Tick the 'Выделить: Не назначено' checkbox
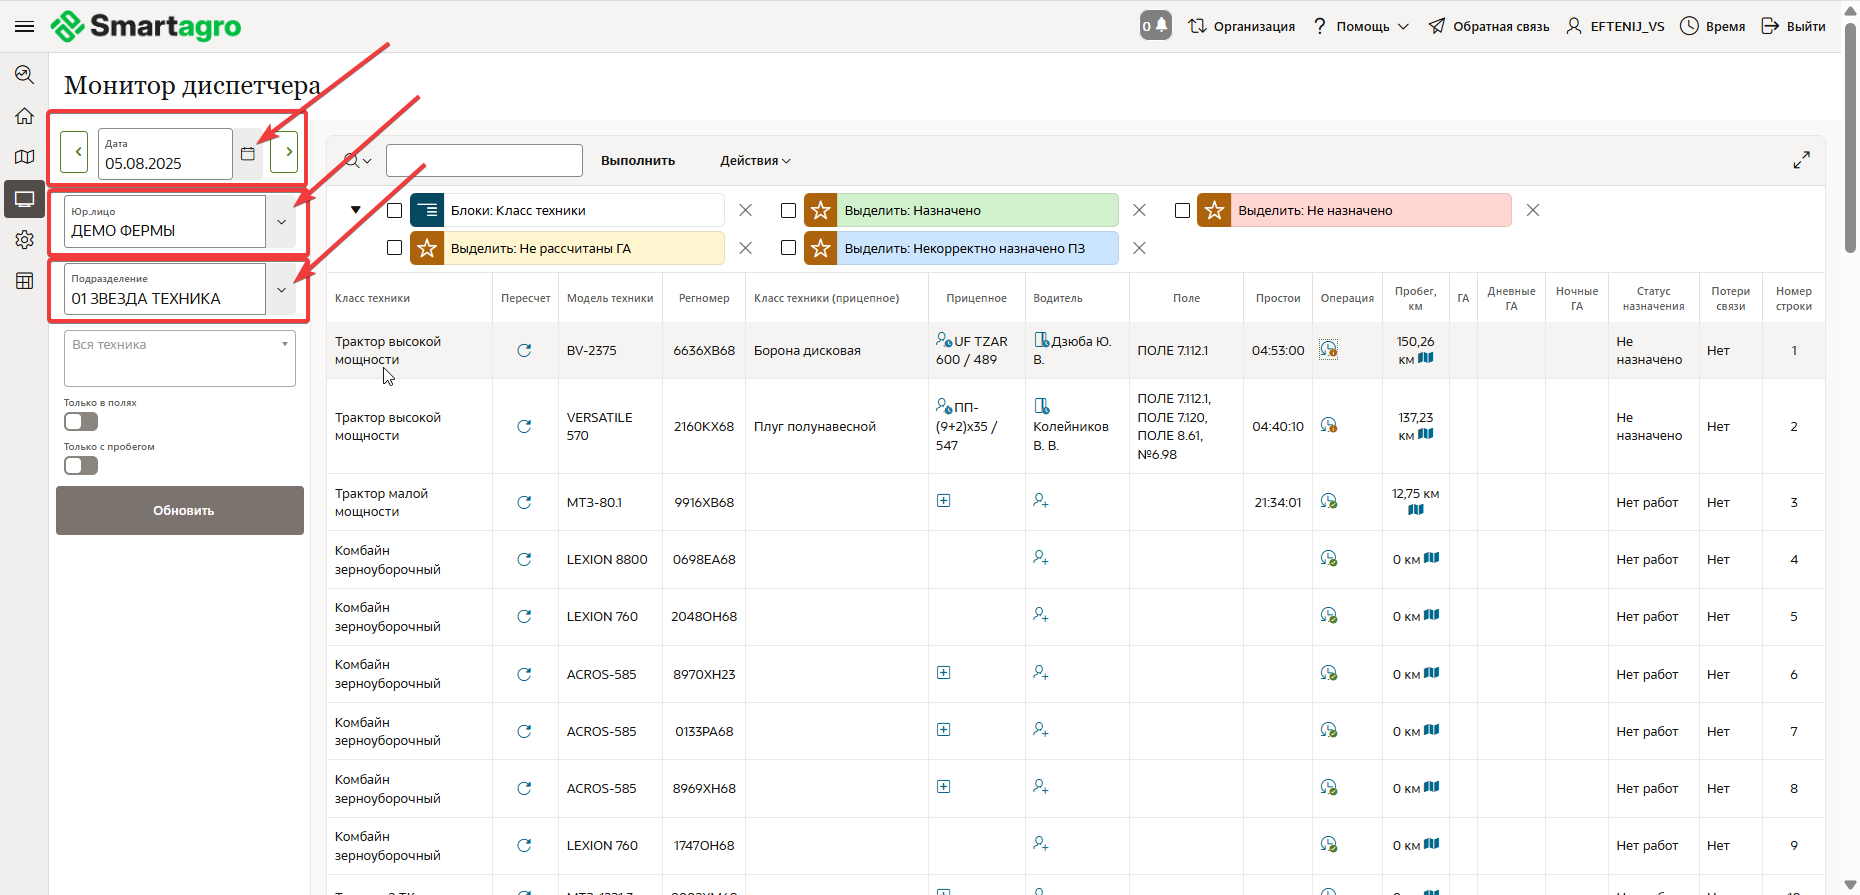Screen dimensions: 1860x895 coord(1182,211)
